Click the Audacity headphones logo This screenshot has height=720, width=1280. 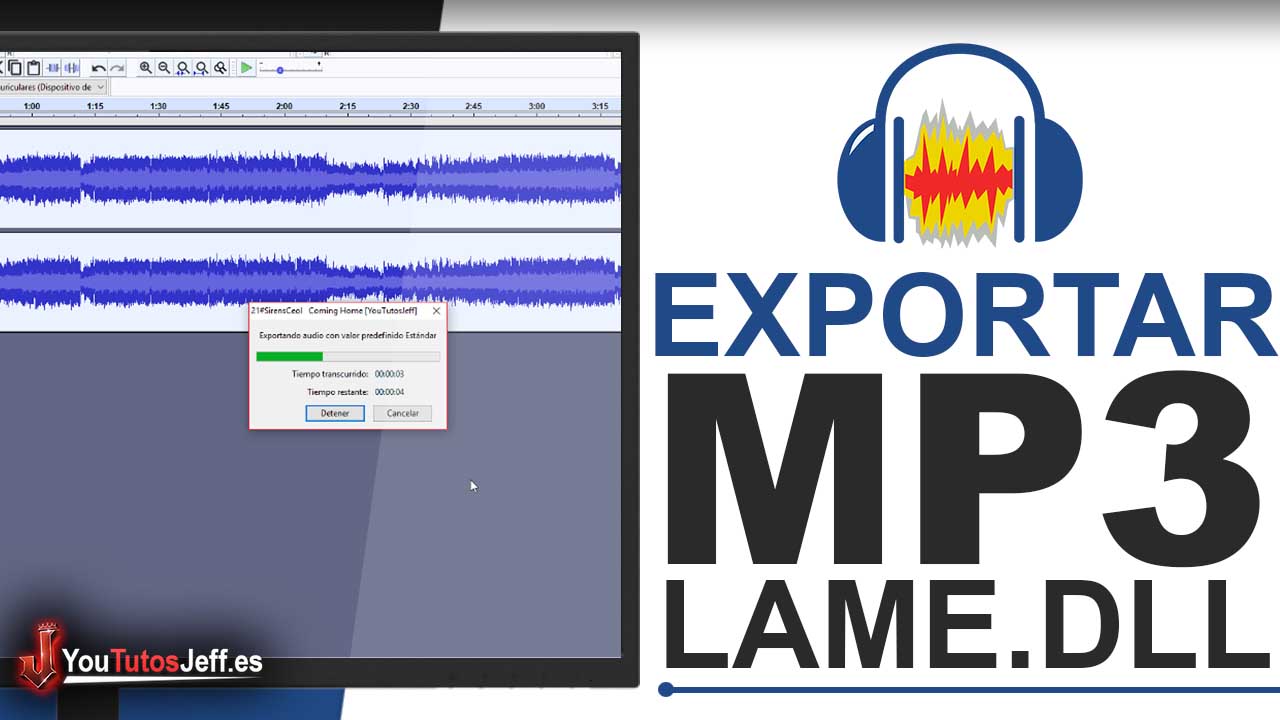959,146
